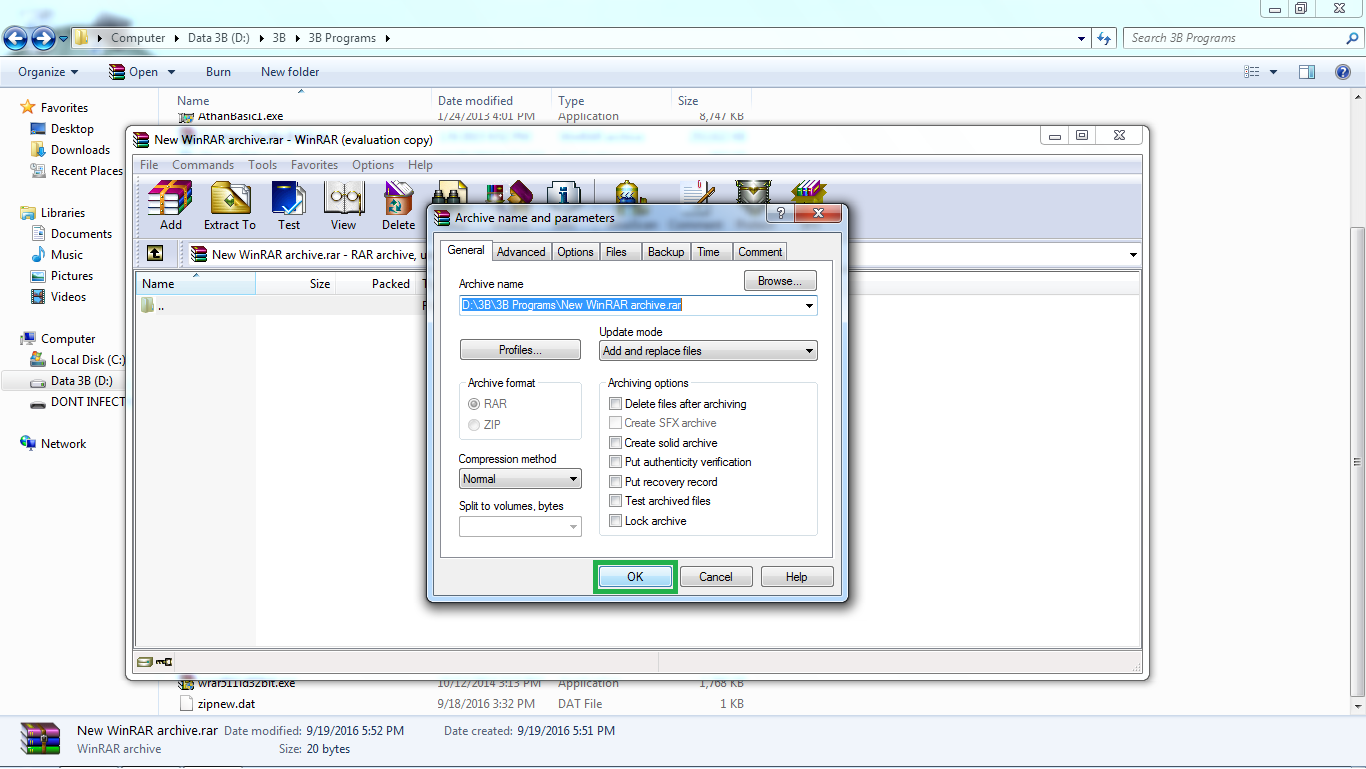
Task: Open Music library in sidebar
Action: [57, 255]
